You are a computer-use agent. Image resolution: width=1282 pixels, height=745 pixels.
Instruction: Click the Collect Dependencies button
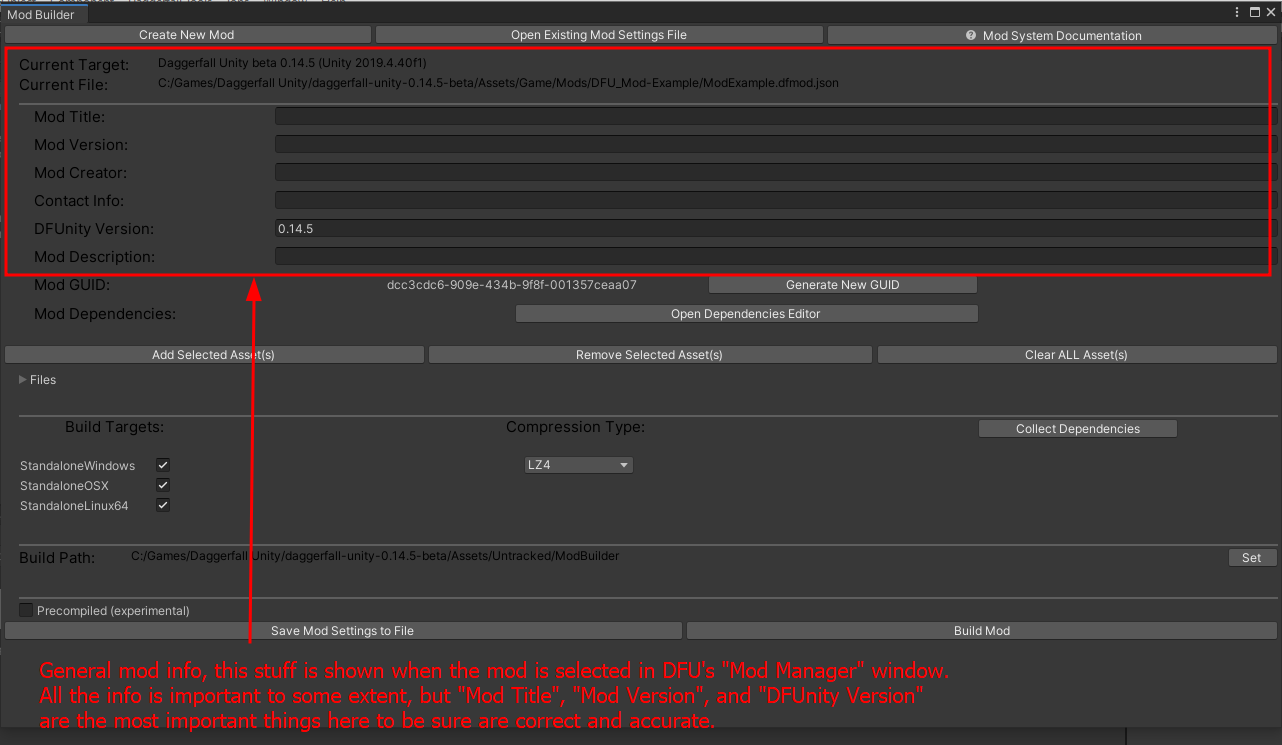[1078, 429]
